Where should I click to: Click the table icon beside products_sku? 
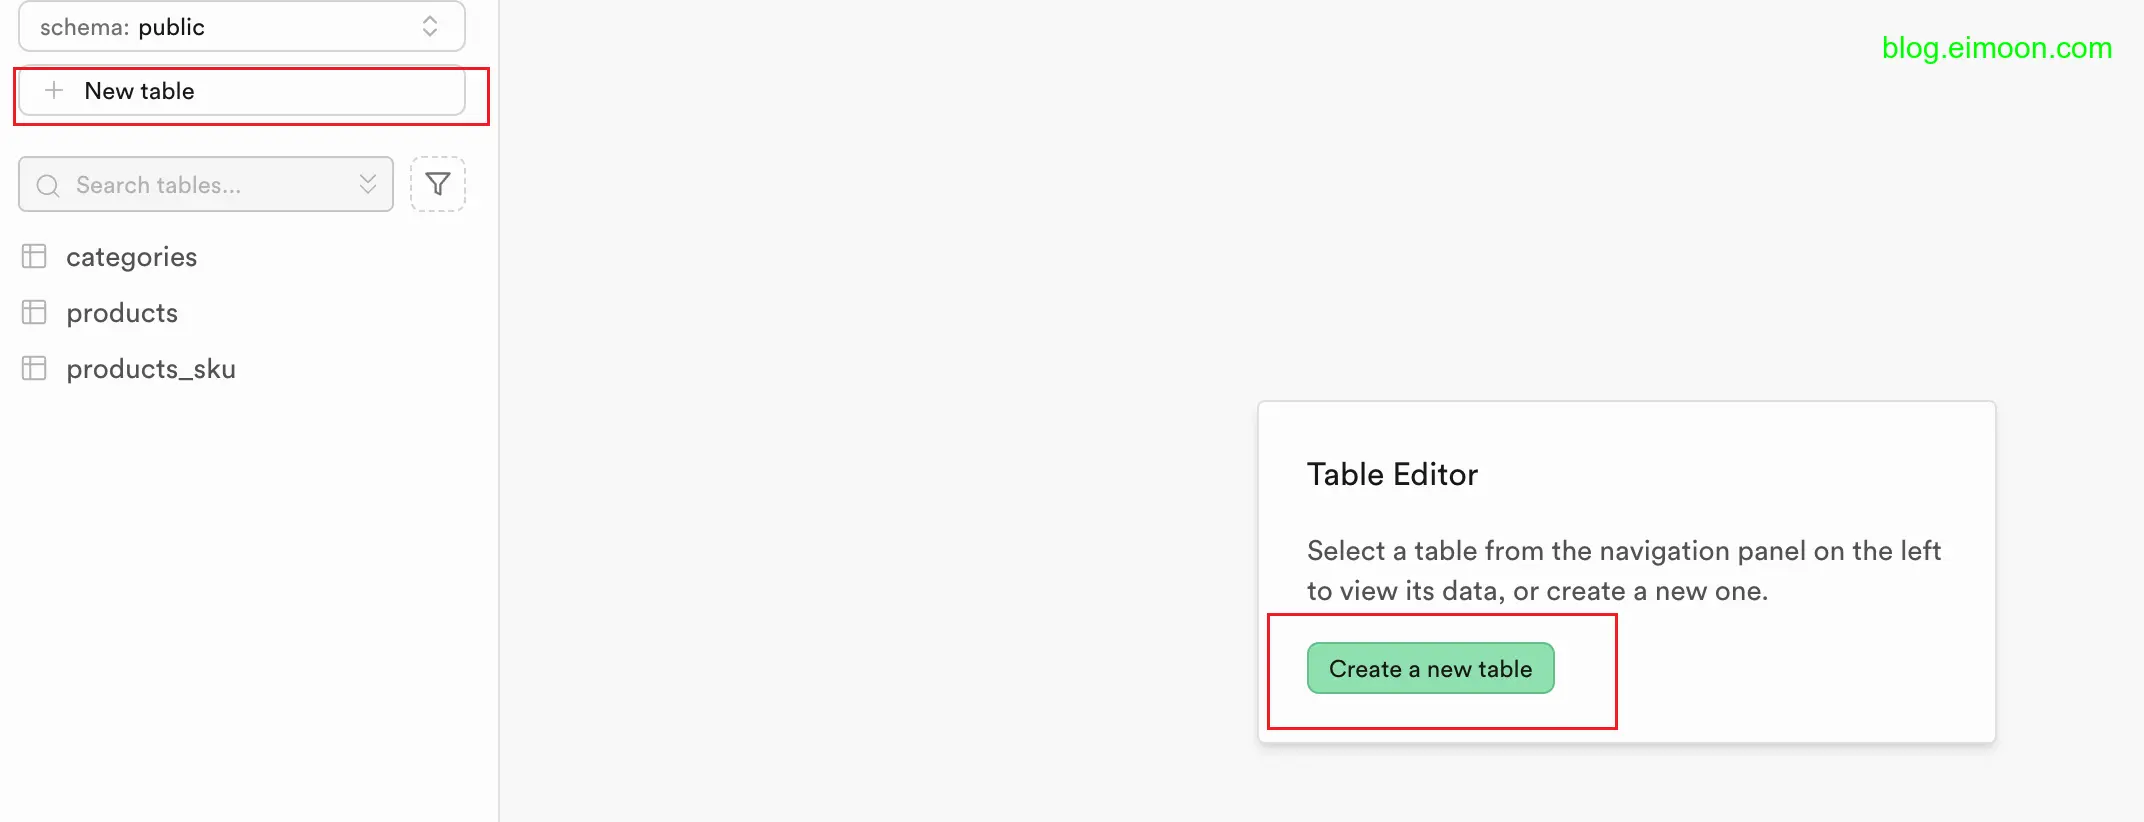click(x=34, y=369)
